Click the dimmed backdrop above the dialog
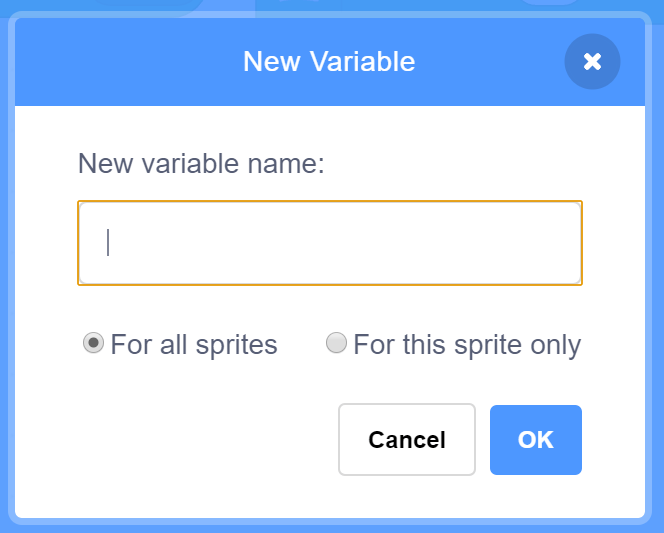The width and height of the screenshot is (664, 533). coord(400,5)
